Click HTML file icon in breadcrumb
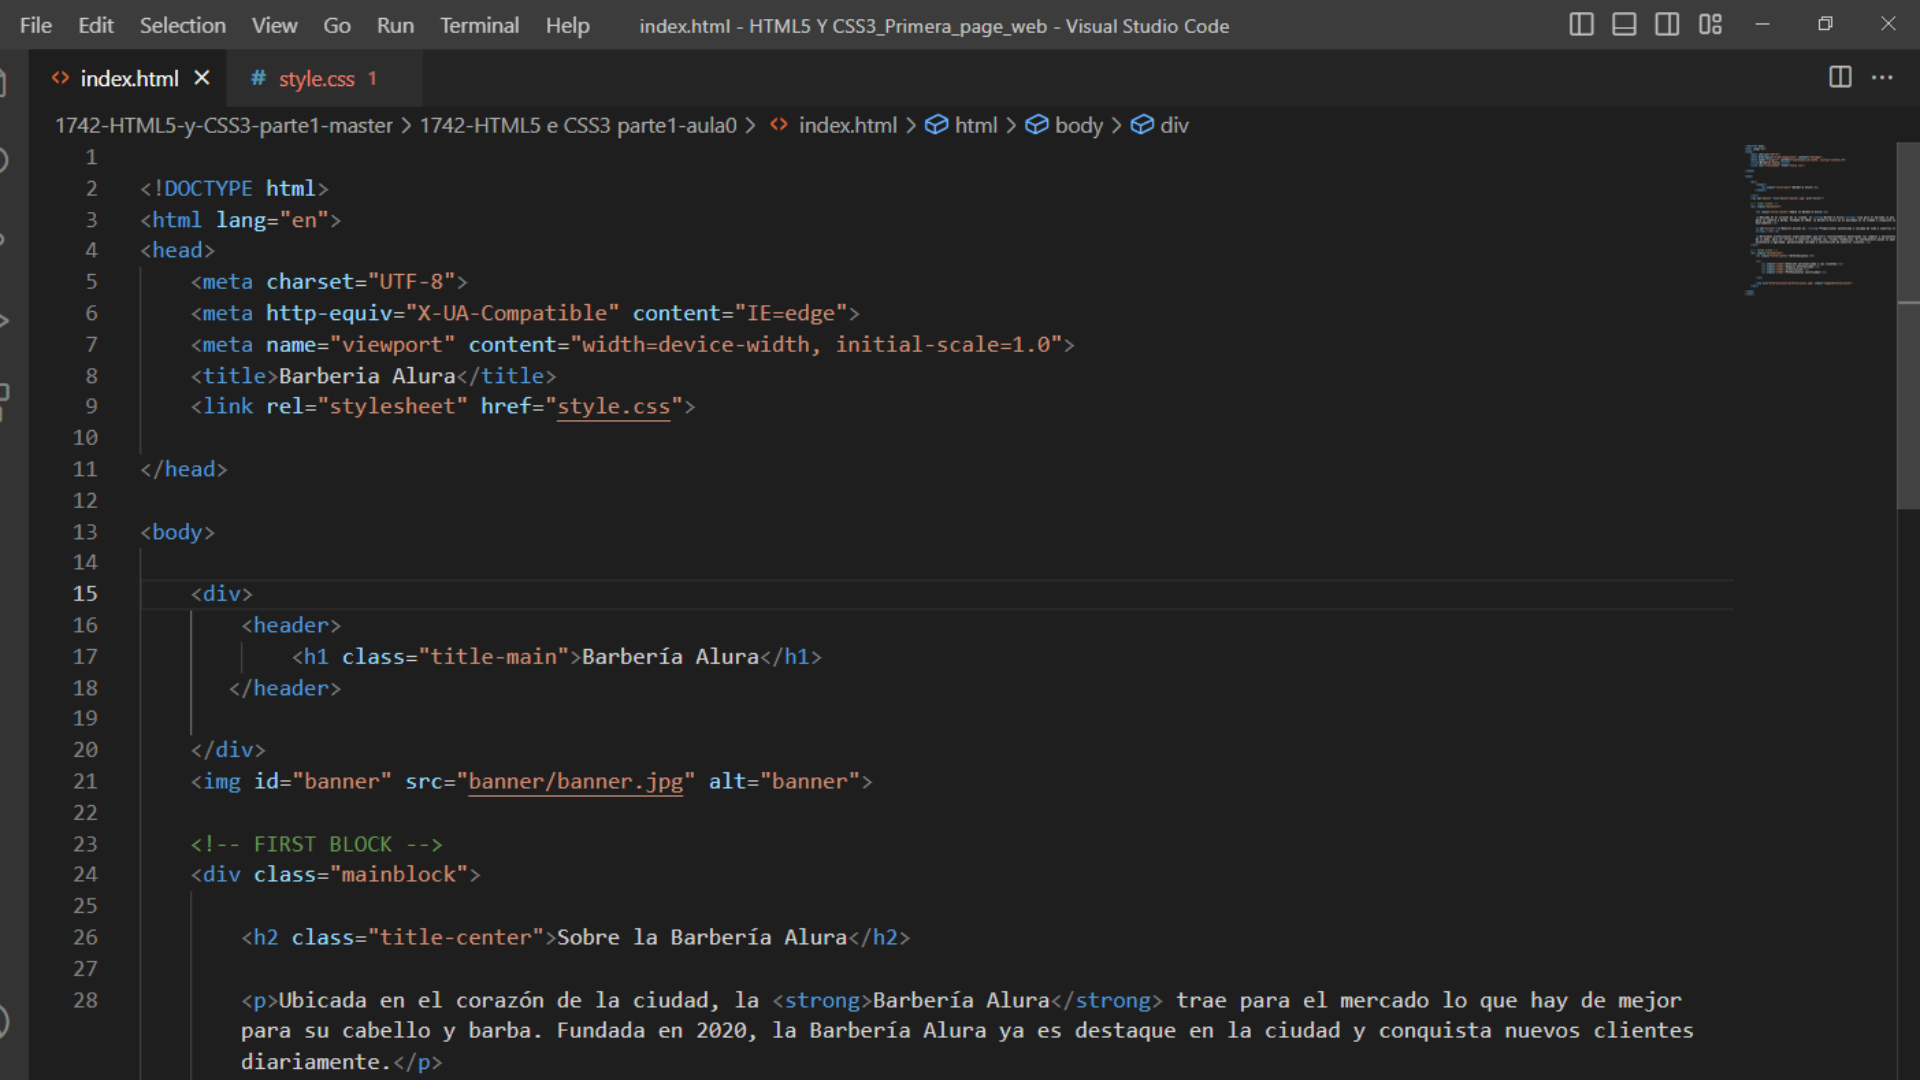The image size is (1920, 1080). click(779, 125)
